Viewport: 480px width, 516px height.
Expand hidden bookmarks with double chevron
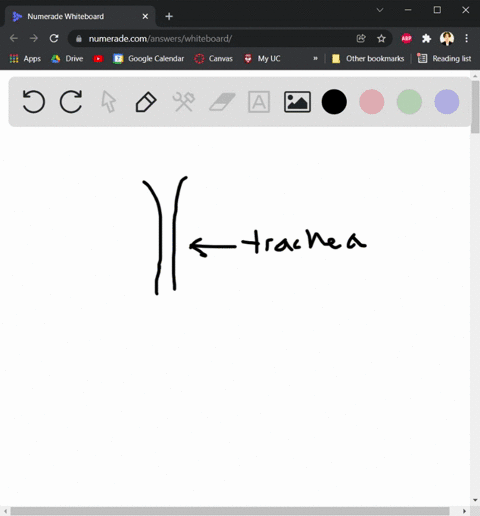tap(315, 59)
